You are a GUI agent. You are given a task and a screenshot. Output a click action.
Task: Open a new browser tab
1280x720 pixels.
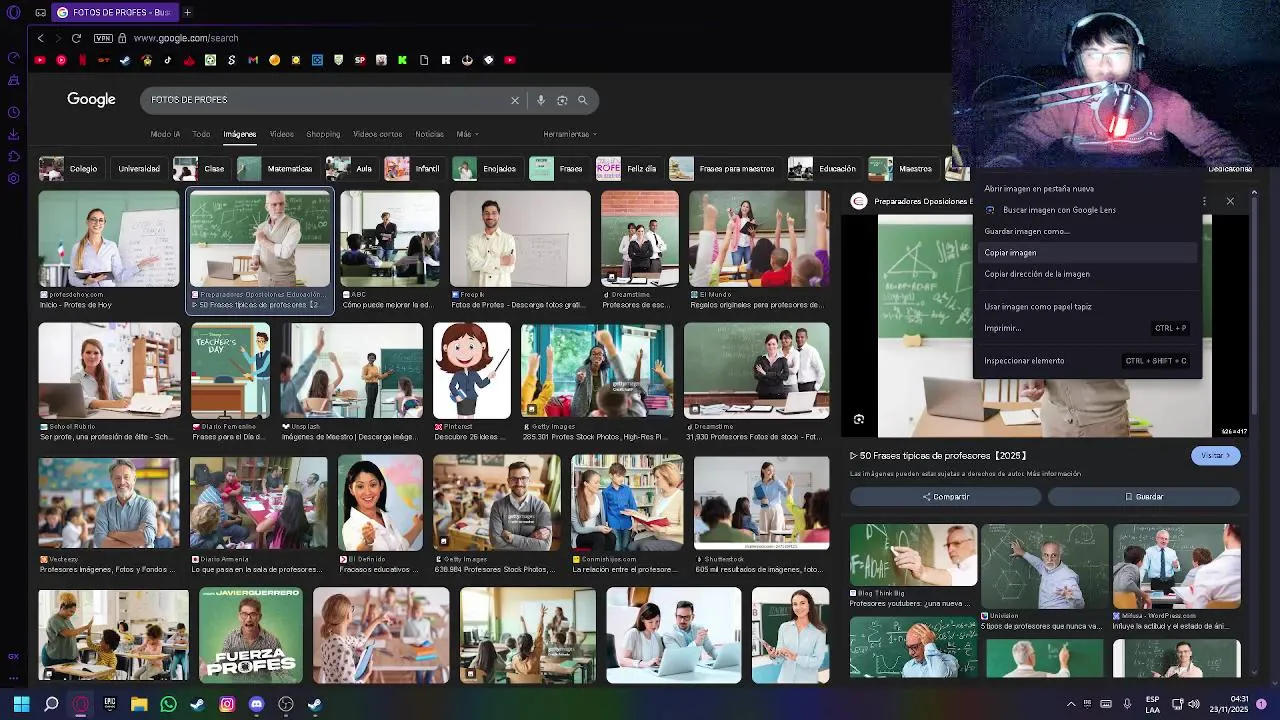pos(187,12)
